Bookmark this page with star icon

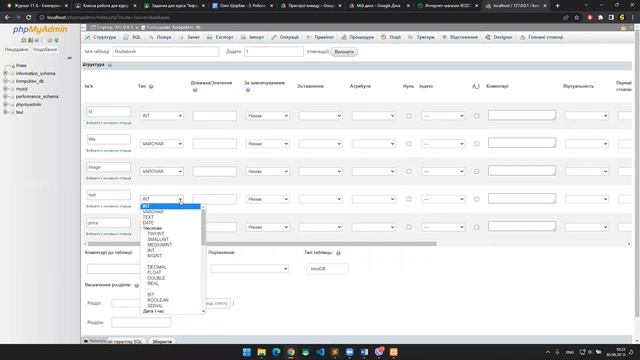coord(576,18)
